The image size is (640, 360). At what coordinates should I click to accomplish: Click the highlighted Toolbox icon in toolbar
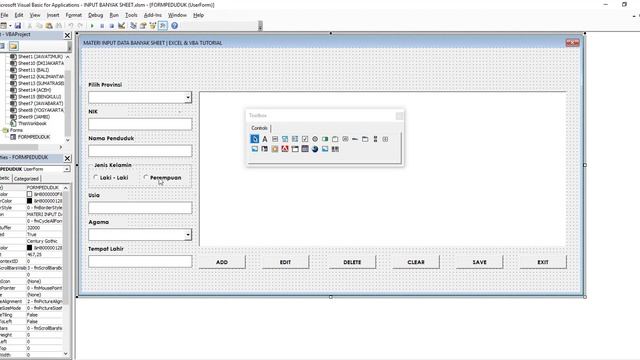coord(163,26)
